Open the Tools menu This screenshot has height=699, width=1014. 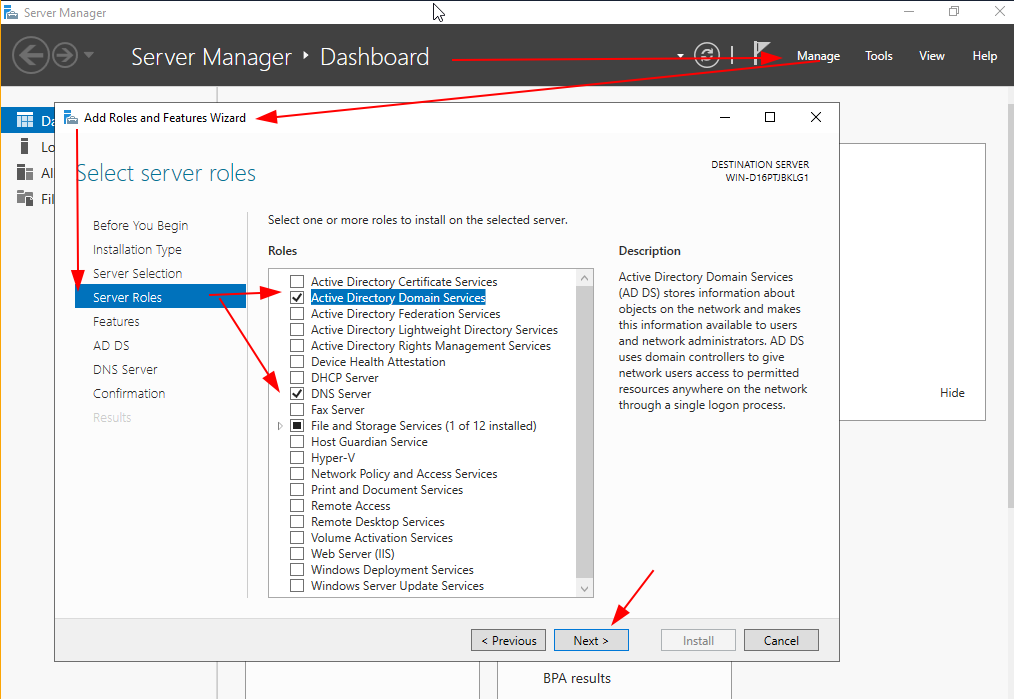point(879,56)
